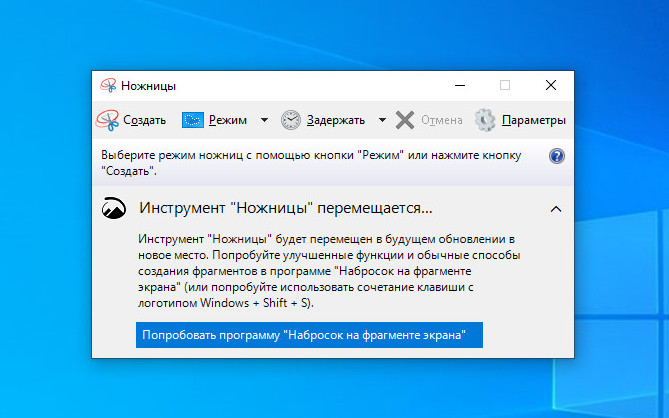
Task: Click the Режим label
Action: [228, 120]
